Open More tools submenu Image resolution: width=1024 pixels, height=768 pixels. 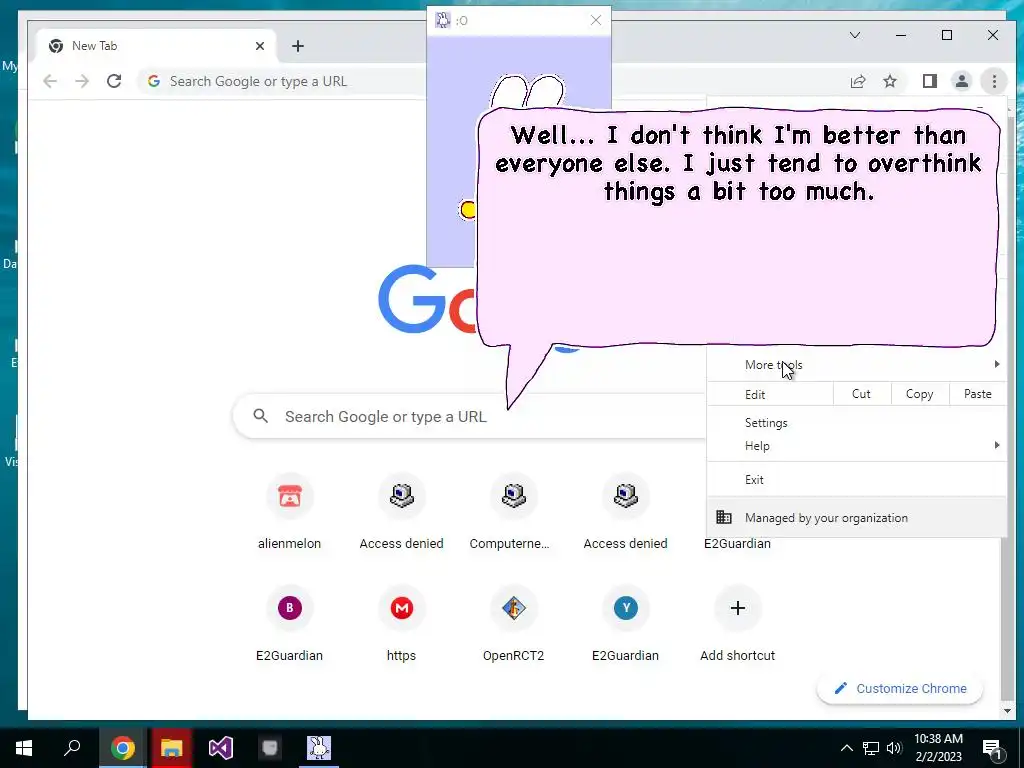pos(857,364)
